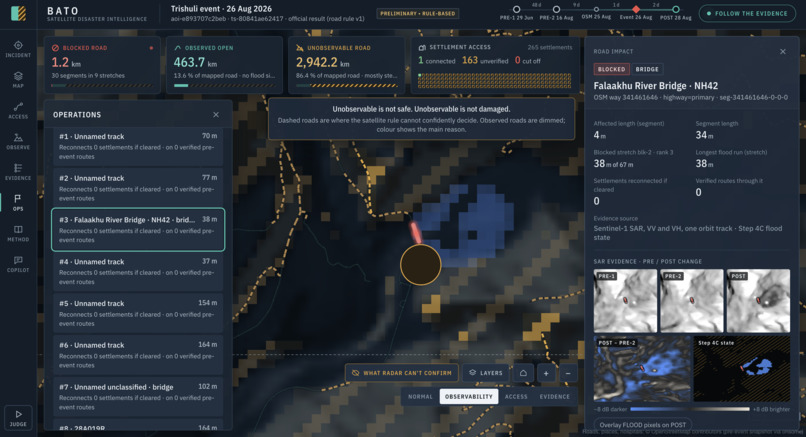Zoom out the map with minus
Image resolution: width=806 pixels, height=437 pixels.
coord(568,373)
